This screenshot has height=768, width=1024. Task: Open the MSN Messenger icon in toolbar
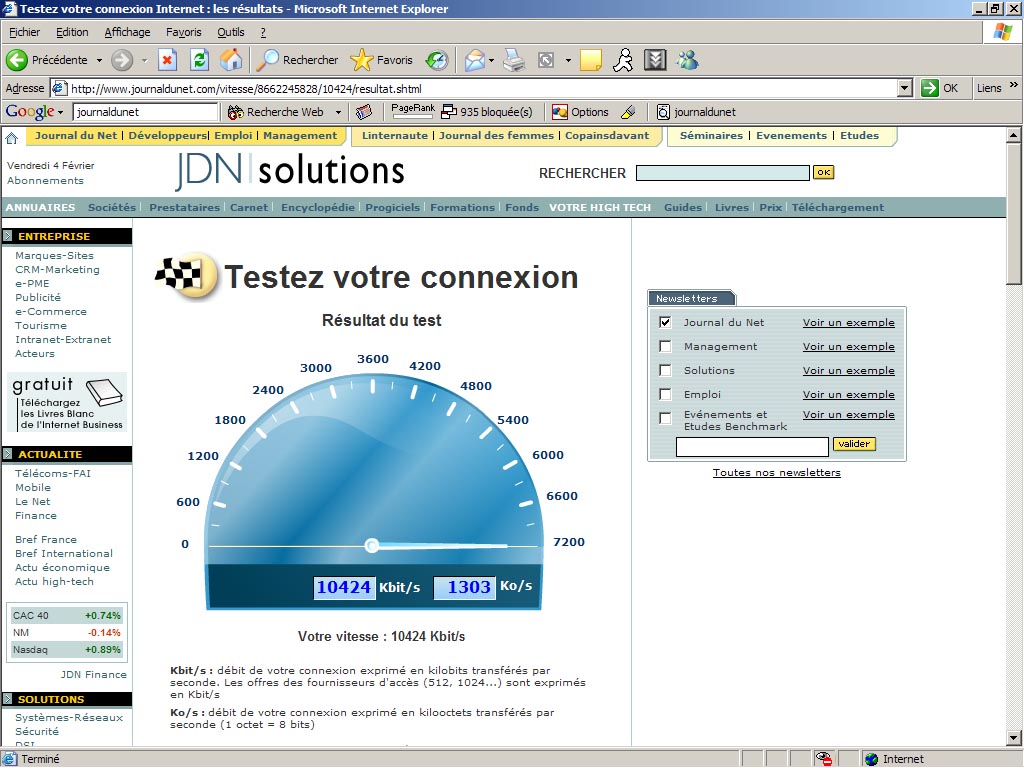tap(687, 60)
